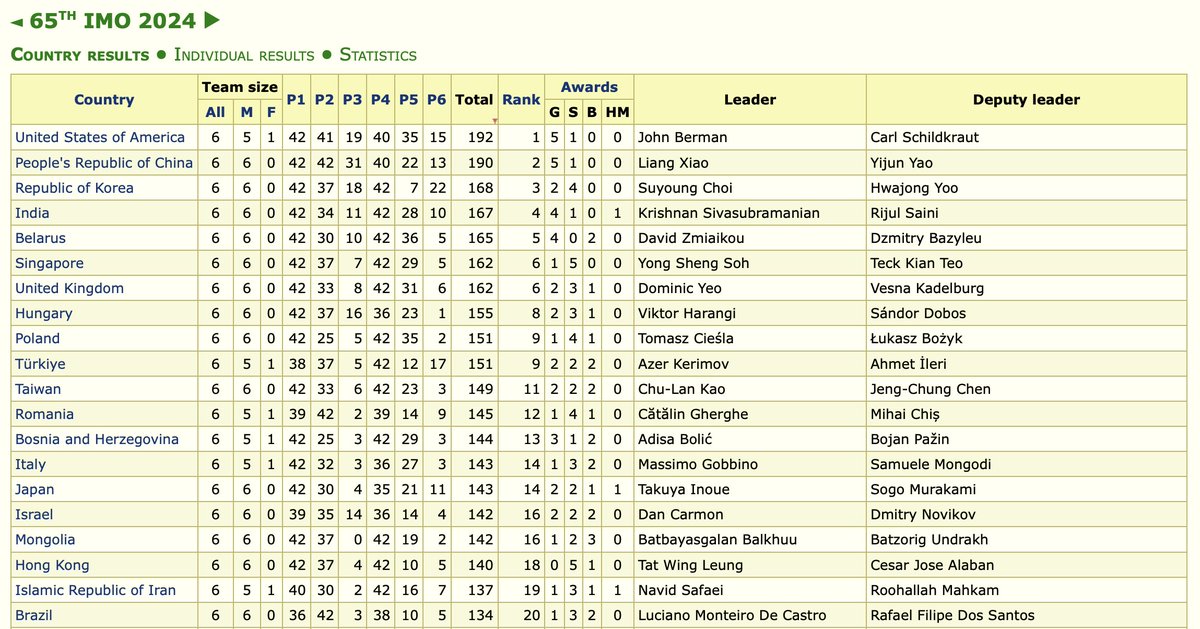Sort by the P4 score column
The width and height of the screenshot is (1200, 629).
click(x=380, y=99)
